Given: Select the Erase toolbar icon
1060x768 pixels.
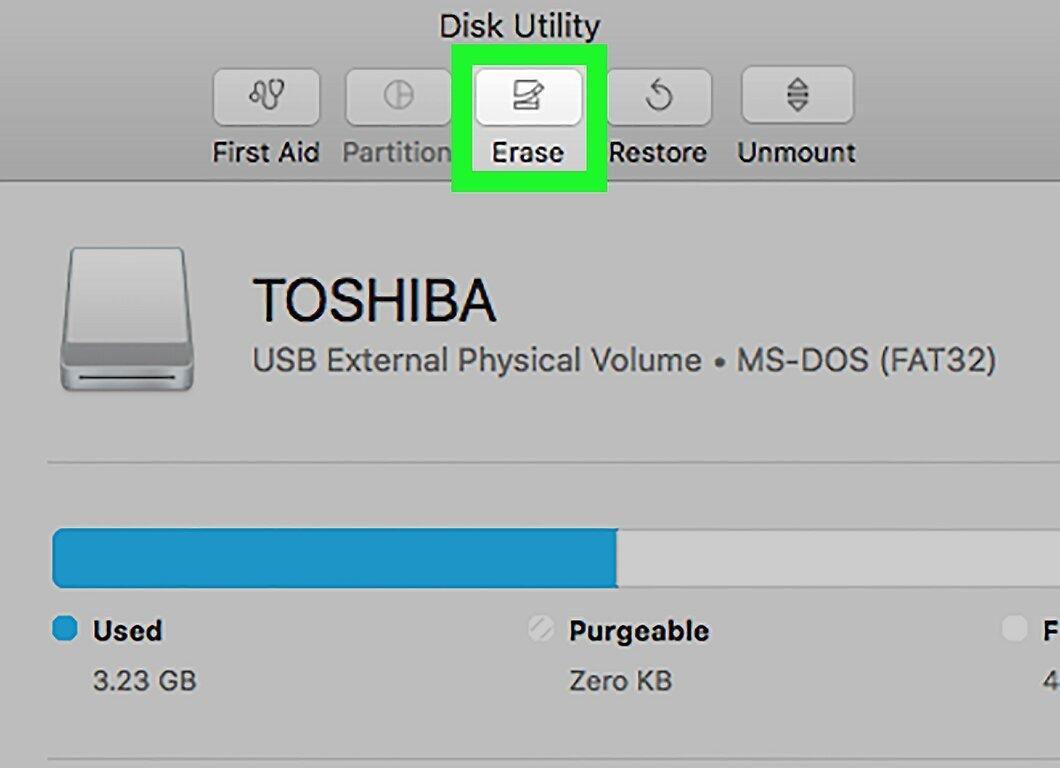Looking at the screenshot, I should 529,96.
